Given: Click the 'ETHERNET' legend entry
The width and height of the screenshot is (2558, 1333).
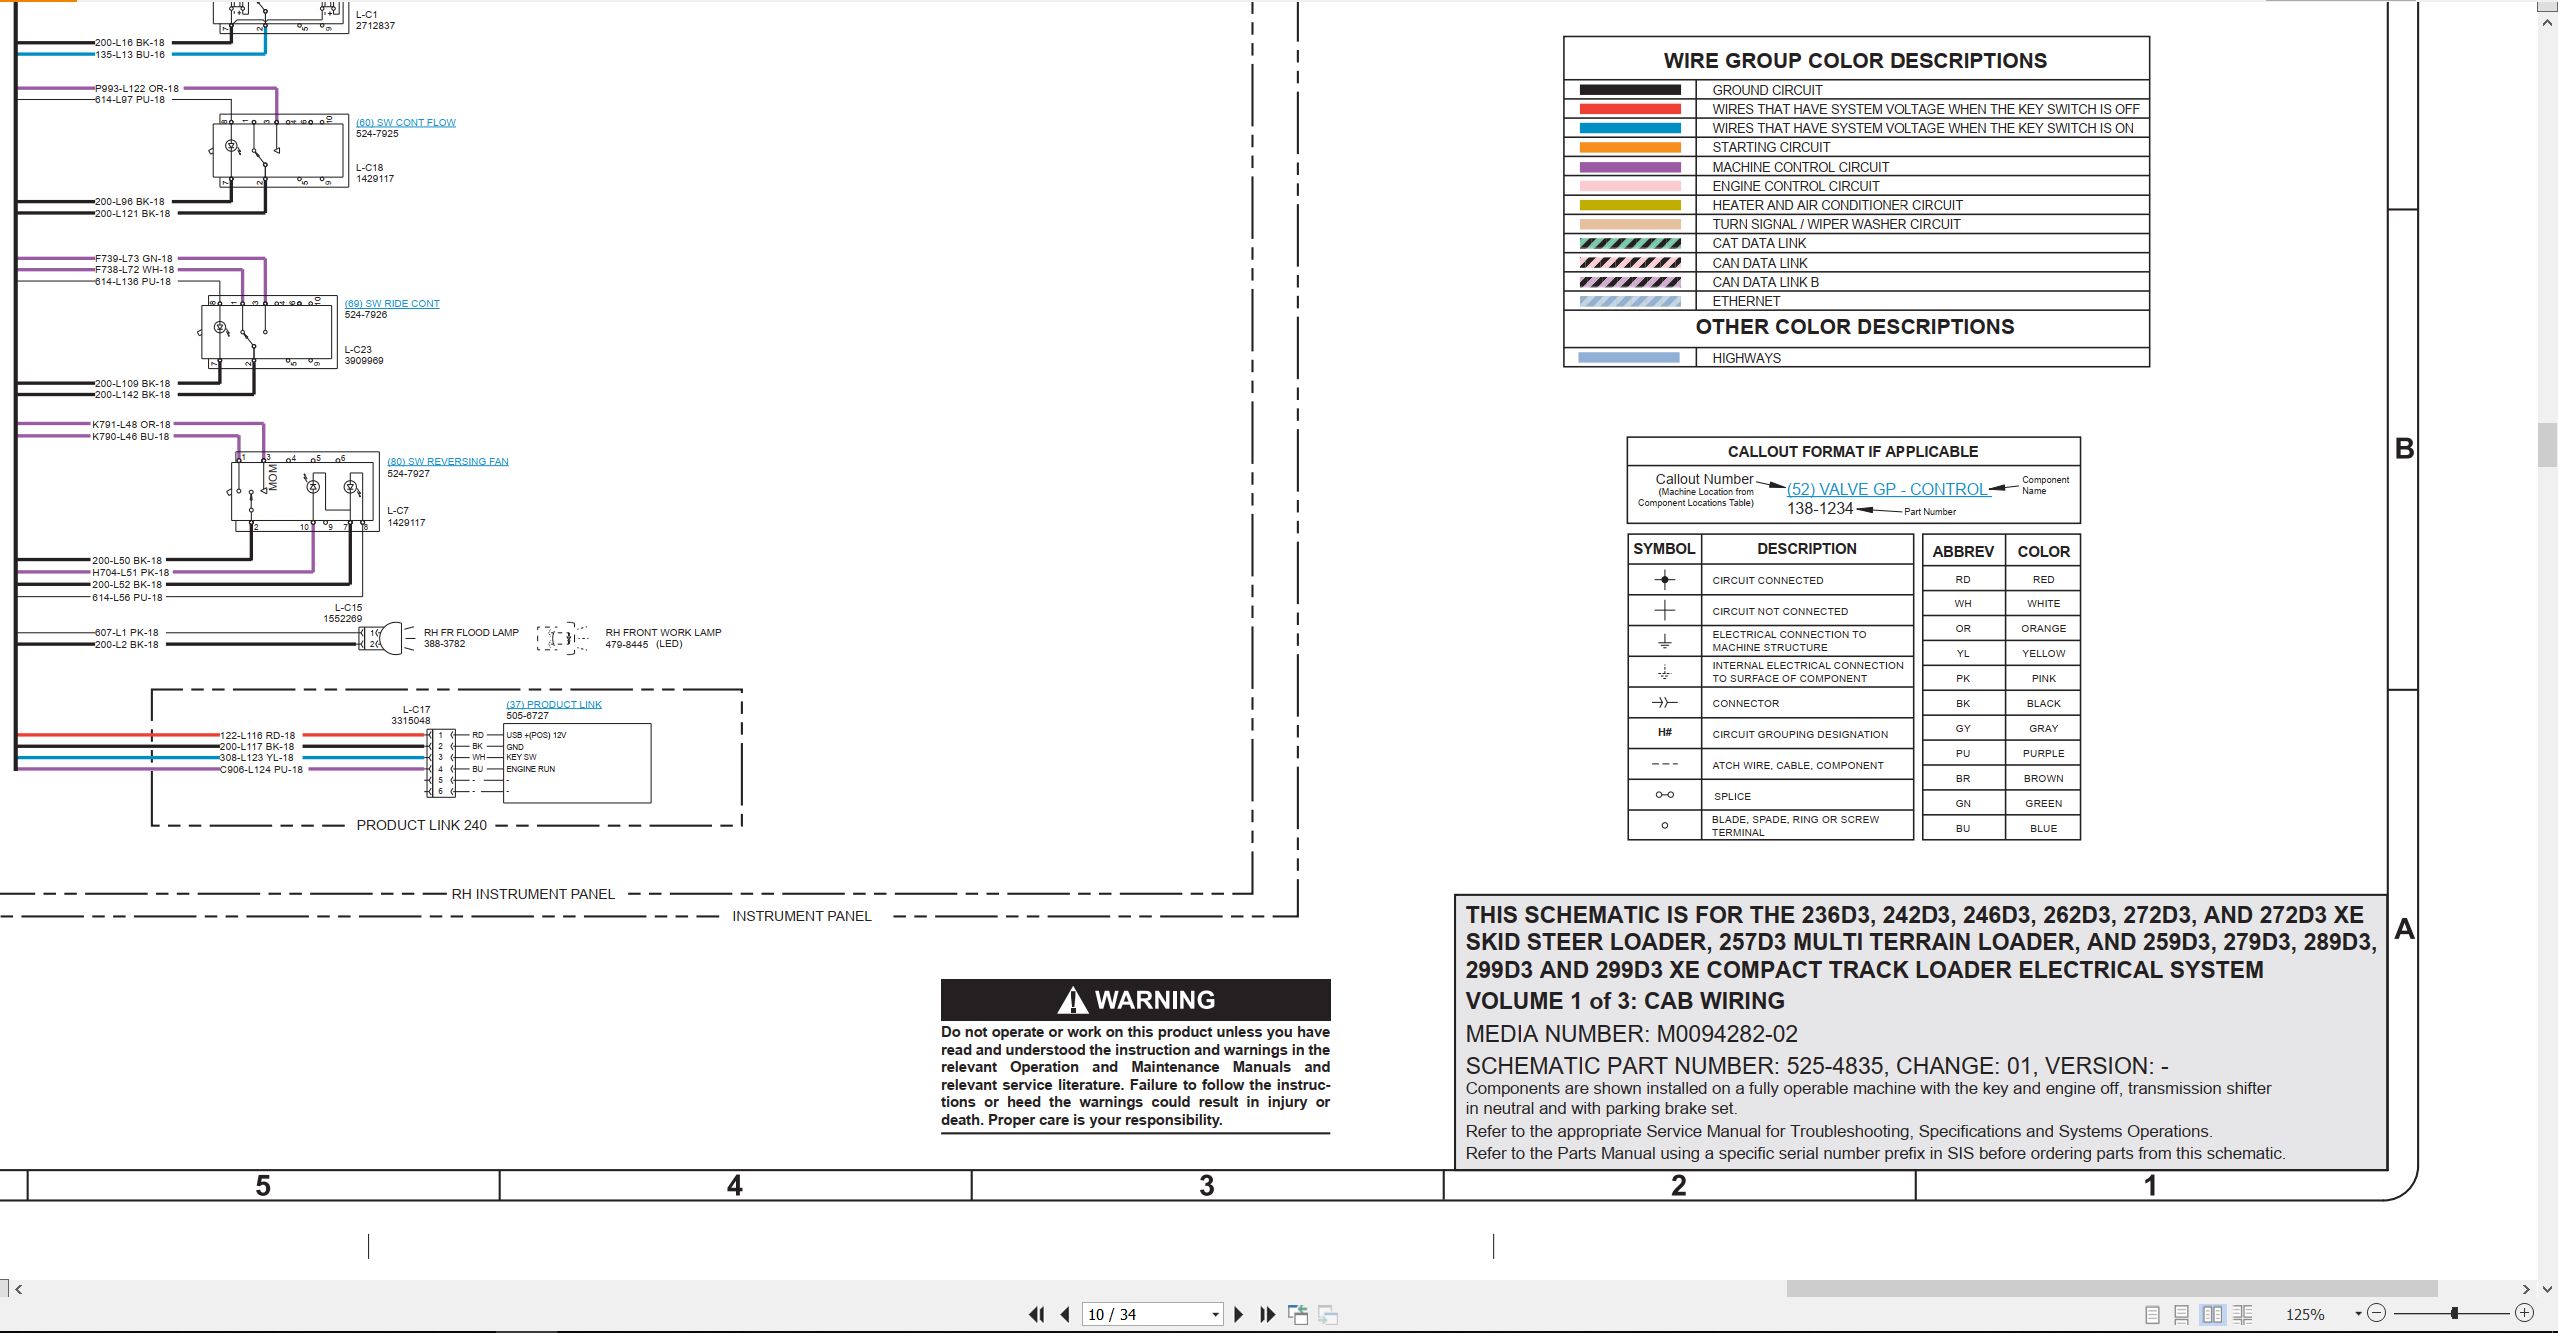Looking at the screenshot, I should (1746, 301).
